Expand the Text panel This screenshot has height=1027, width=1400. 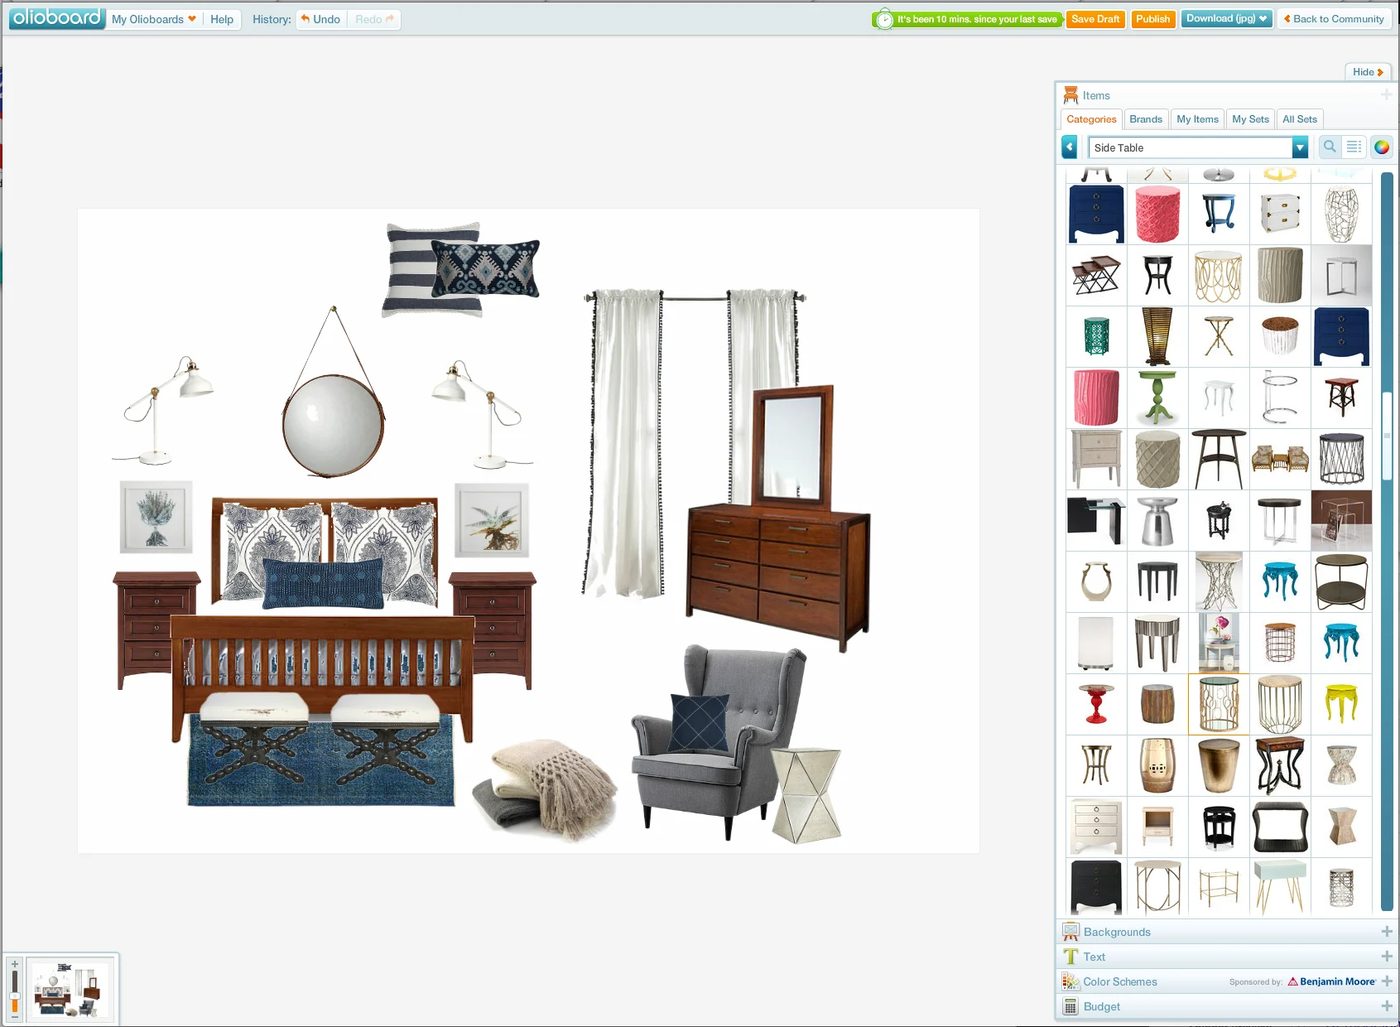(1226, 957)
